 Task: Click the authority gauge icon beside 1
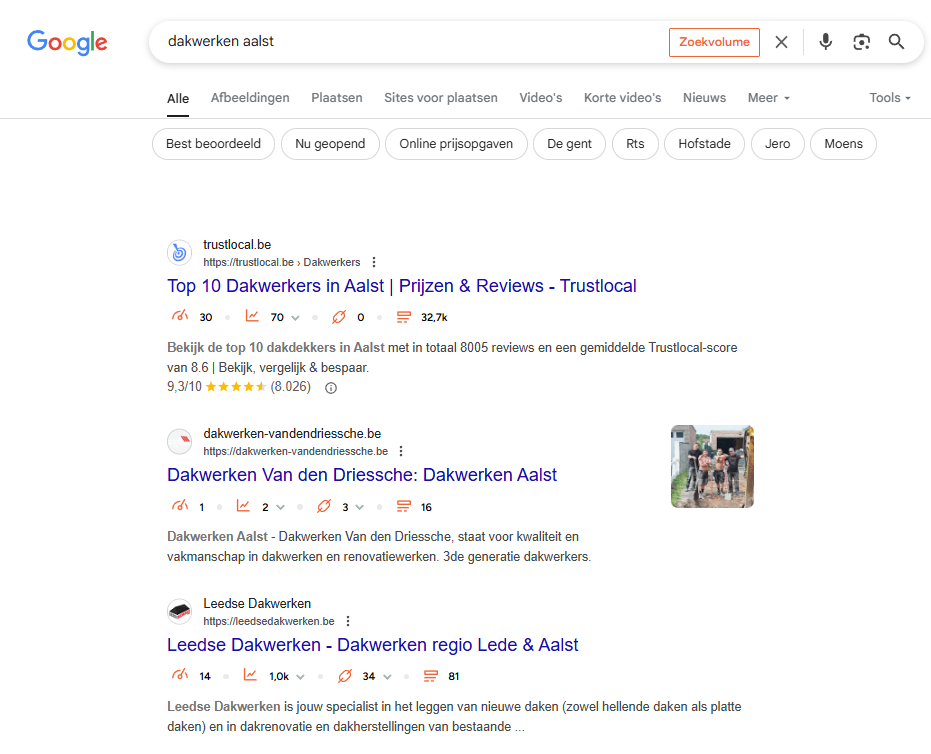pyautogui.click(x=180, y=506)
